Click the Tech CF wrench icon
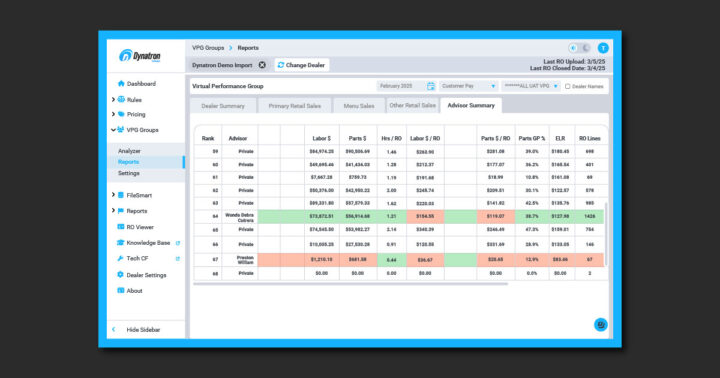 pos(121,258)
